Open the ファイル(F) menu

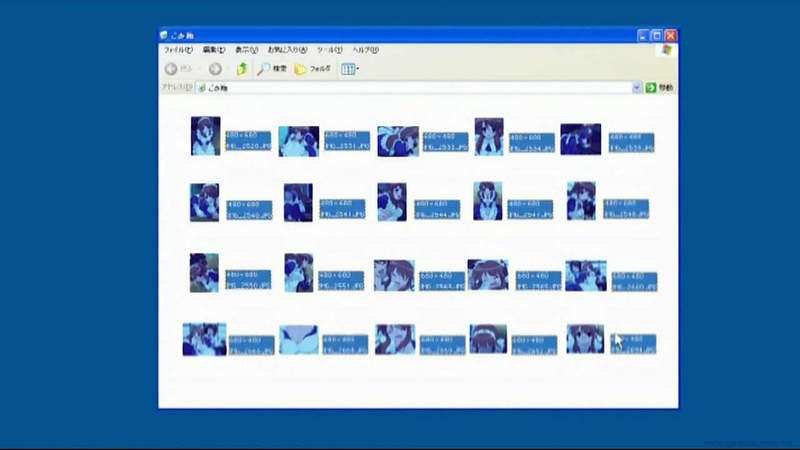click(178, 50)
